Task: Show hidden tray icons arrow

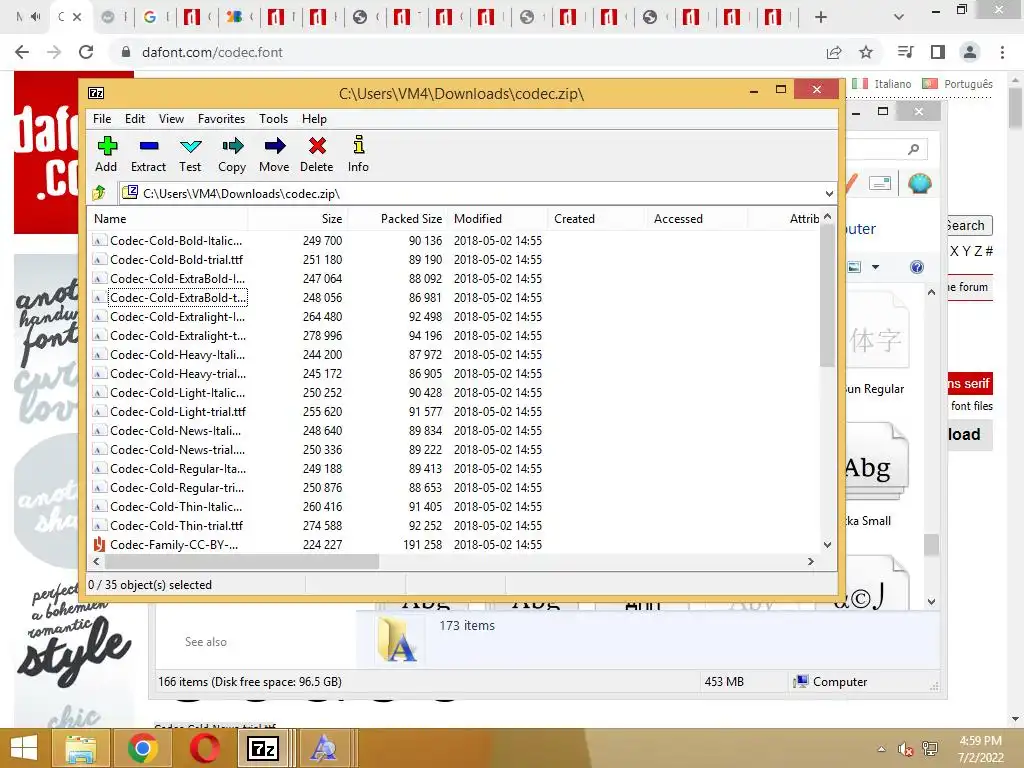Action: pyautogui.click(x=882, y=749)
